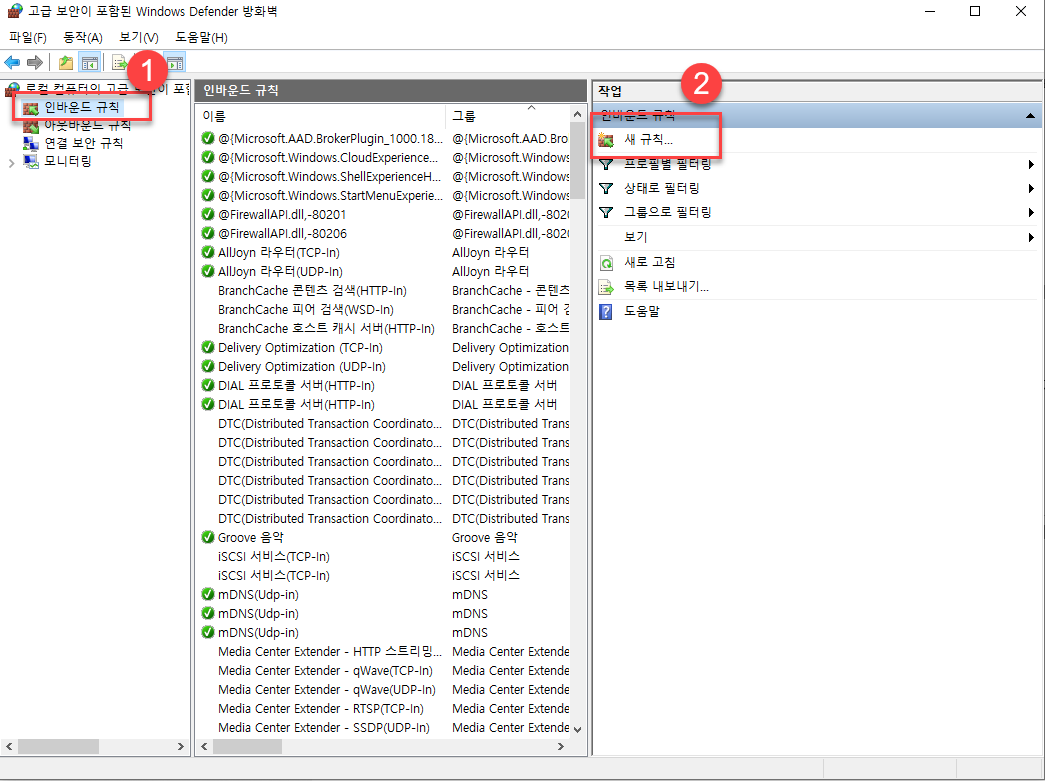Click tree pane horizontal scrollbar right arrow

point(181,746)
